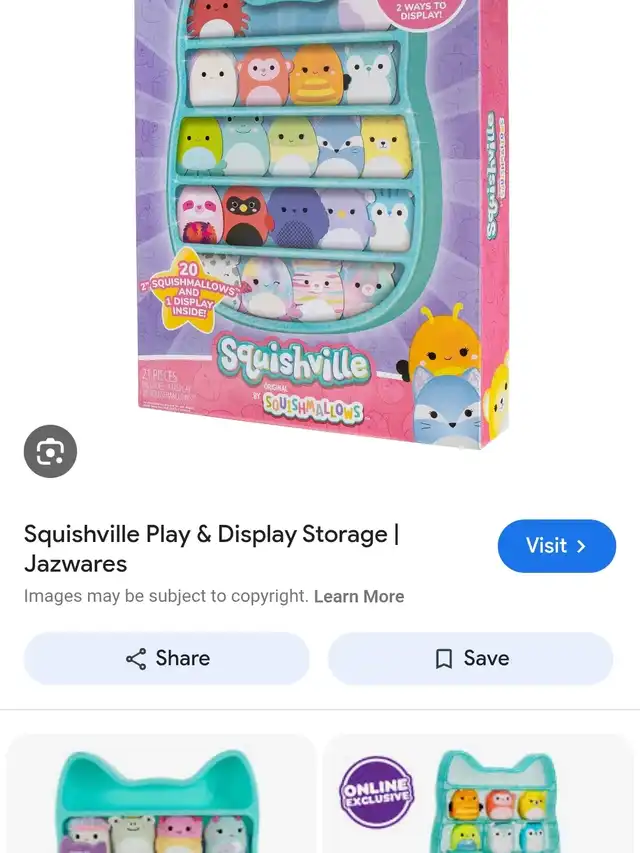Open the teal cat display case thumbnail
The image size is (640, 853).
coord(161,794)
